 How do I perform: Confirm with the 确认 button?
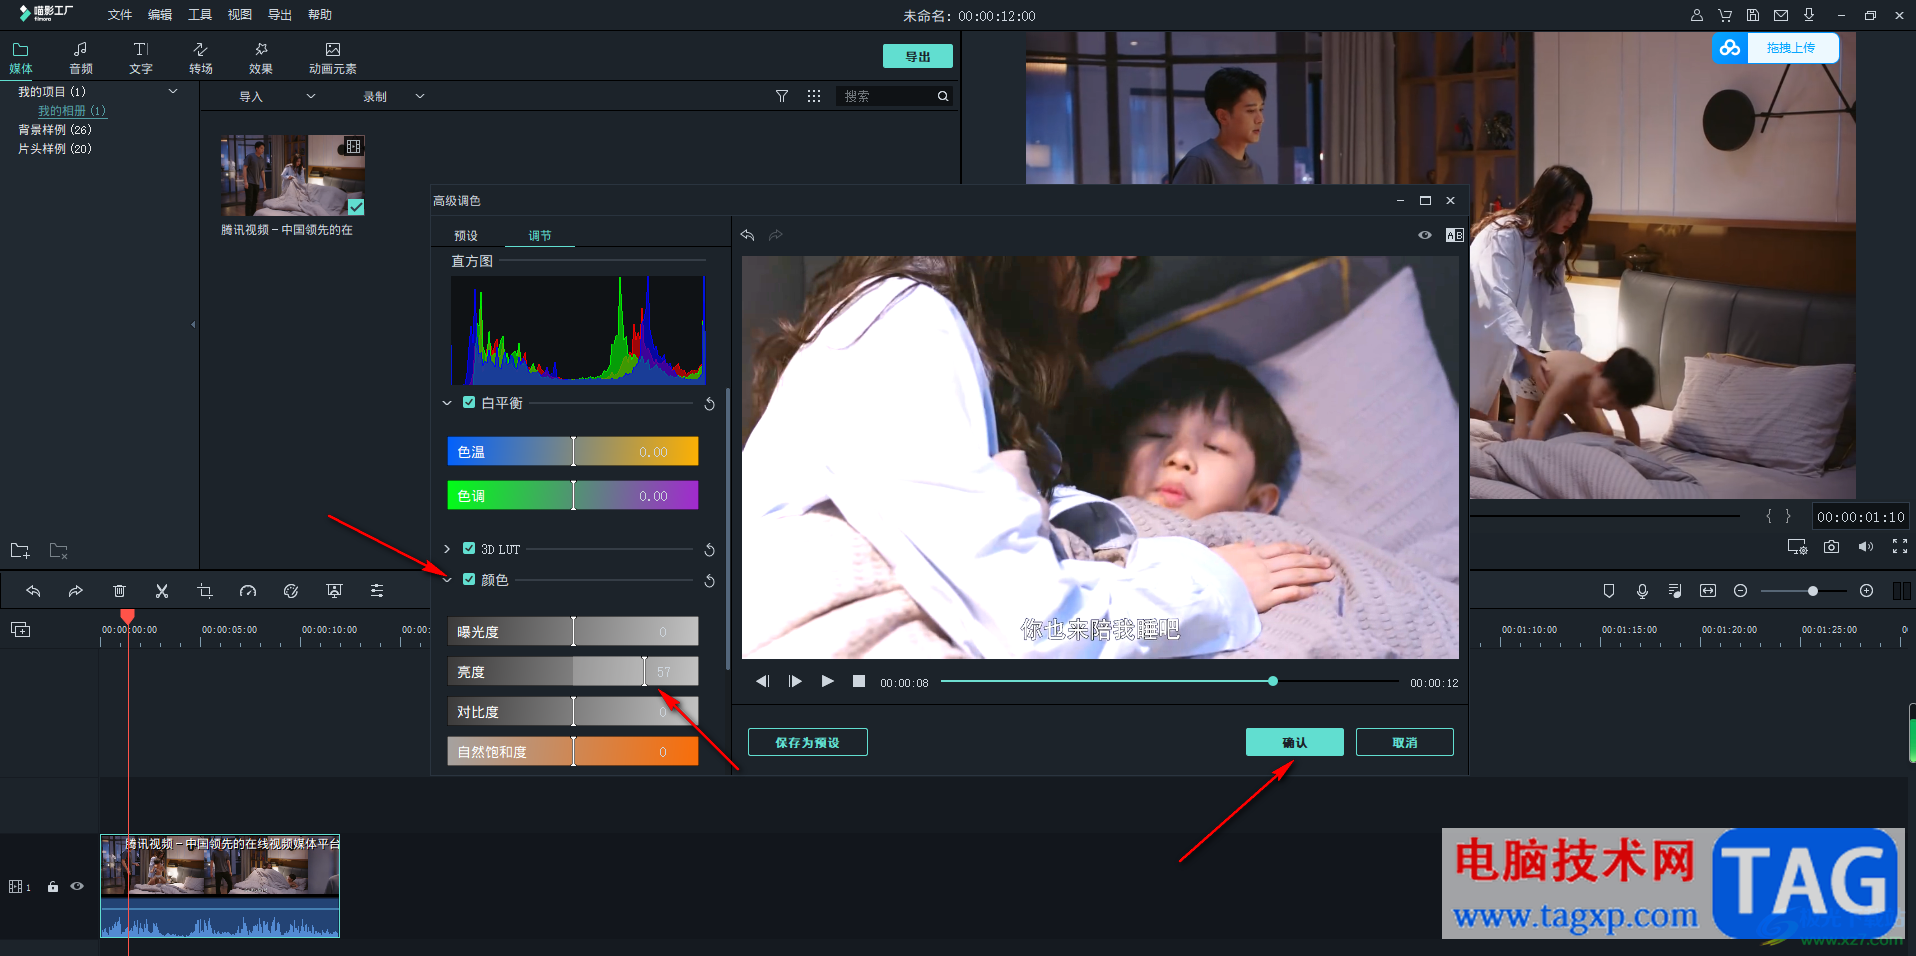pos(1295,742)
